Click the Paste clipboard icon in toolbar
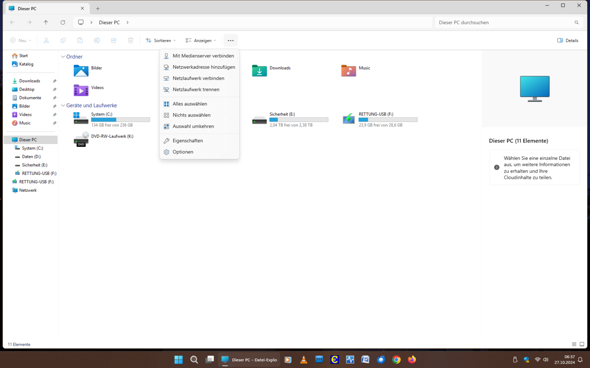590x368 pixels. click(80, 40)
